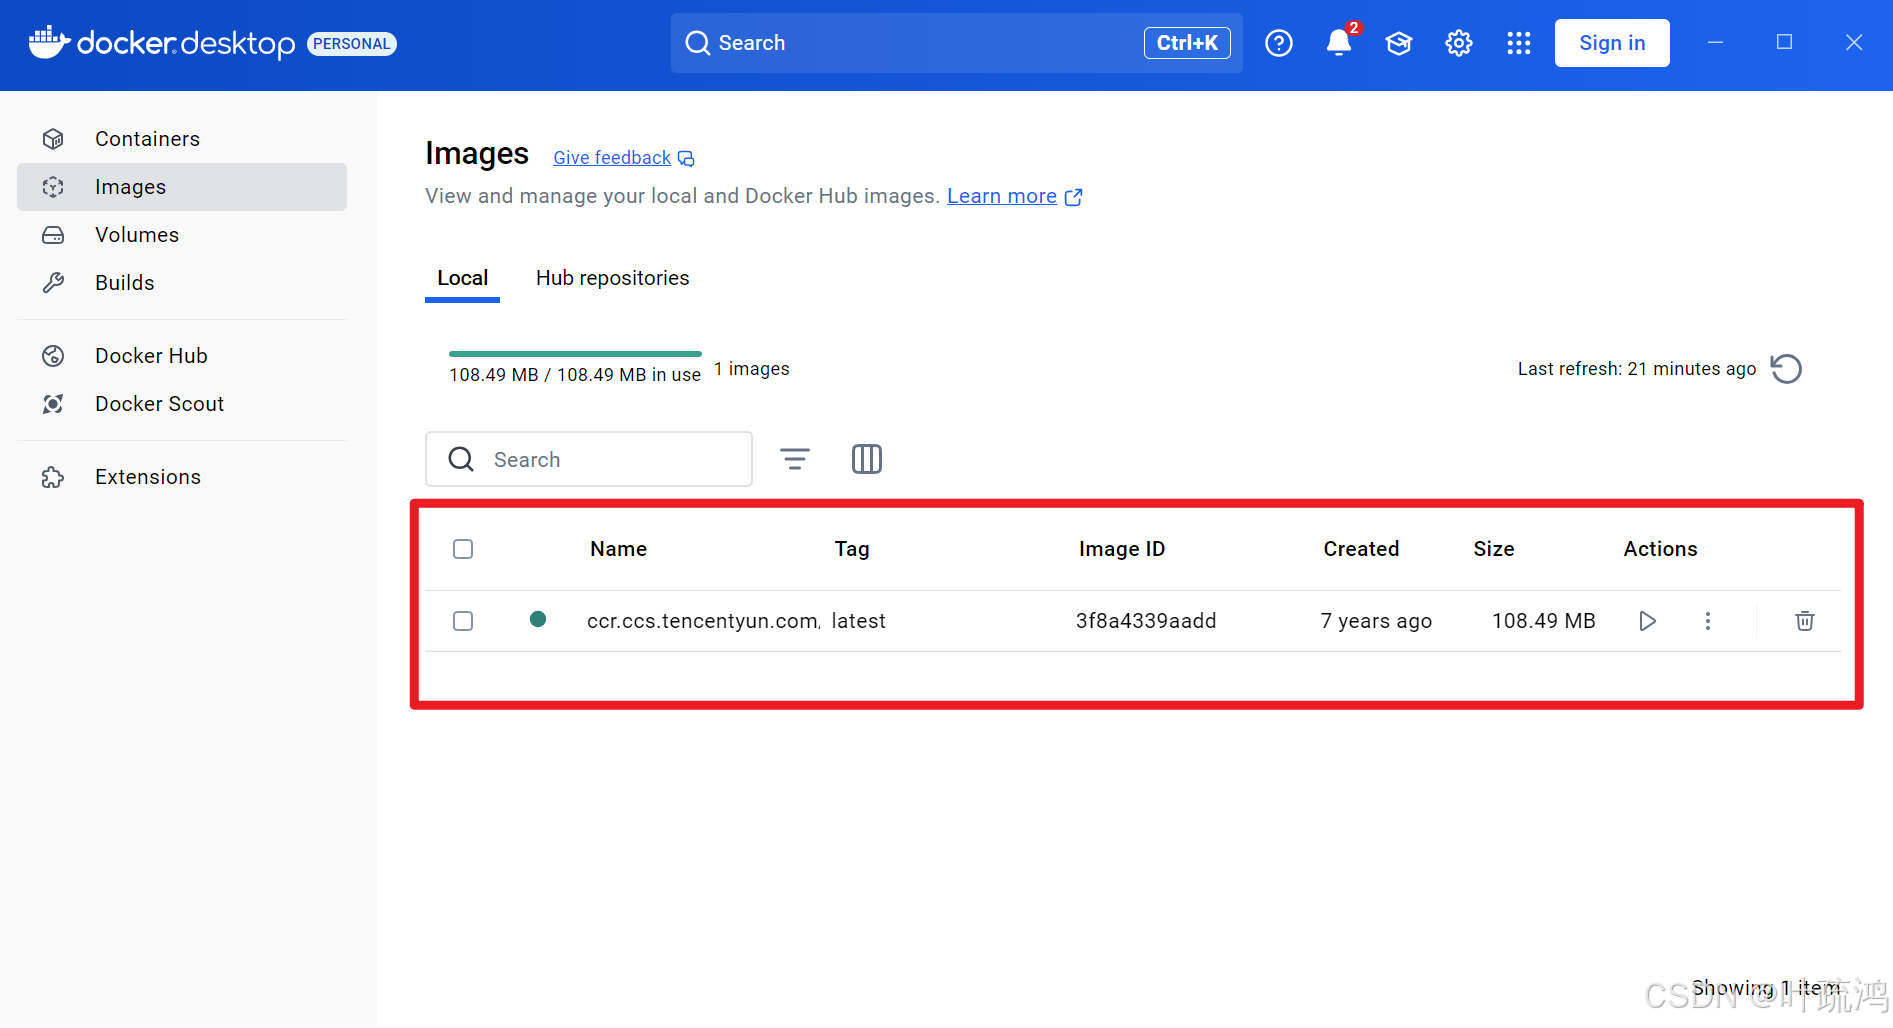1893x1028 pixels.
Task: Open the Containers section in sidebar
Action: tap(147, 138)
